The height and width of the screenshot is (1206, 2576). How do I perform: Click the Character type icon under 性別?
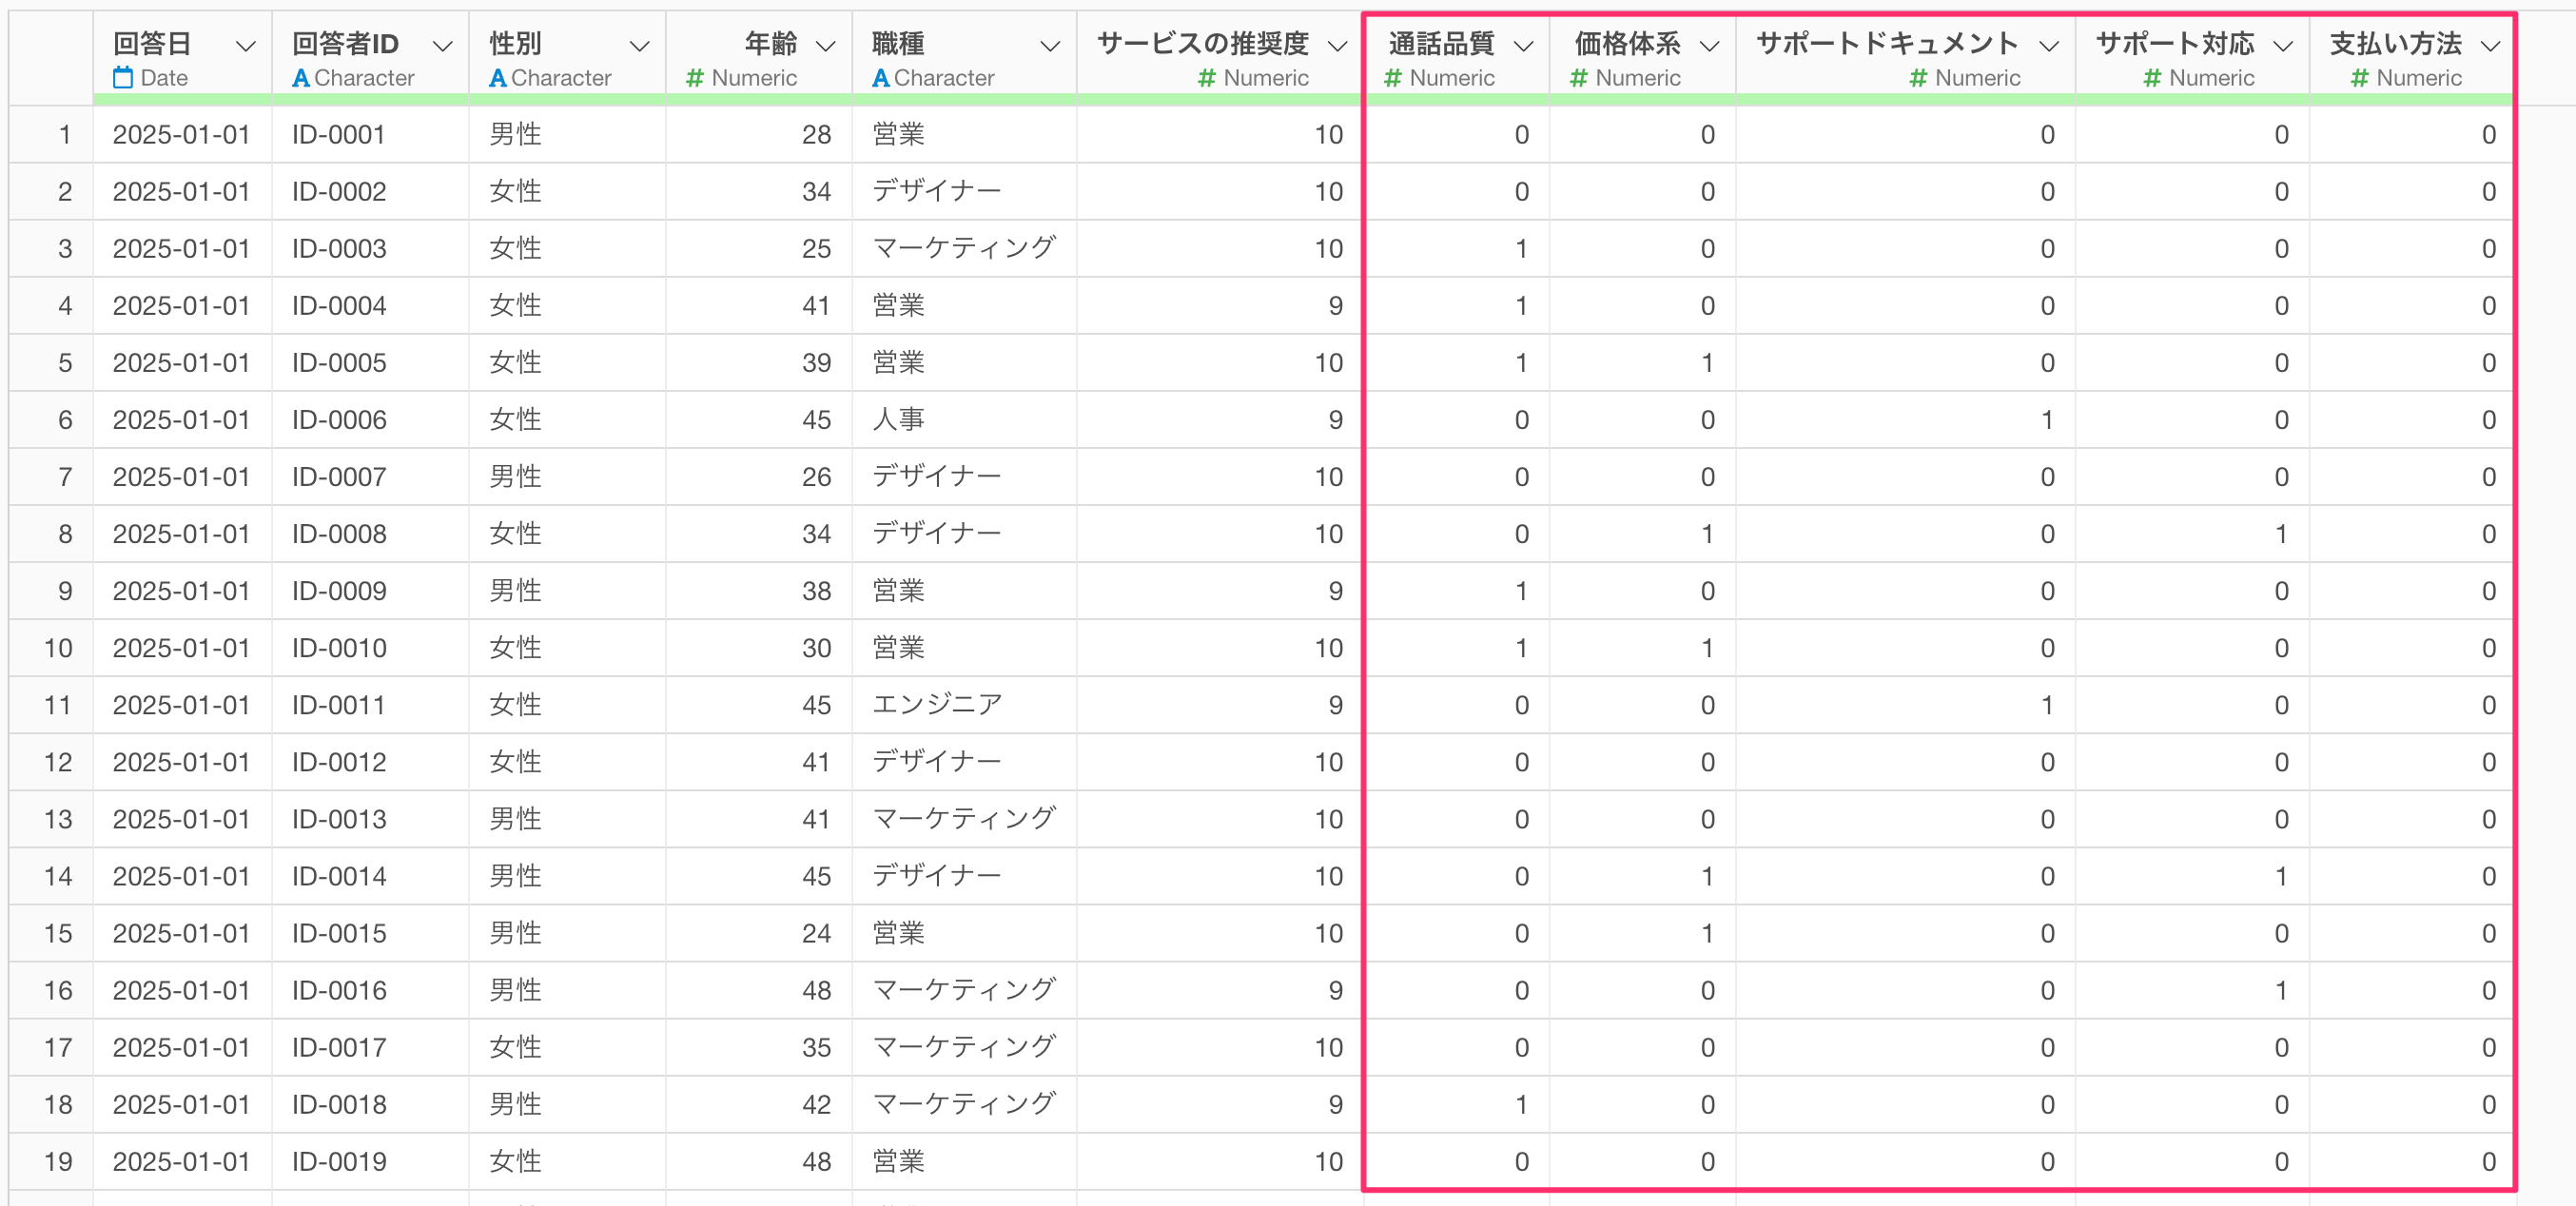(x=497, y=78)
